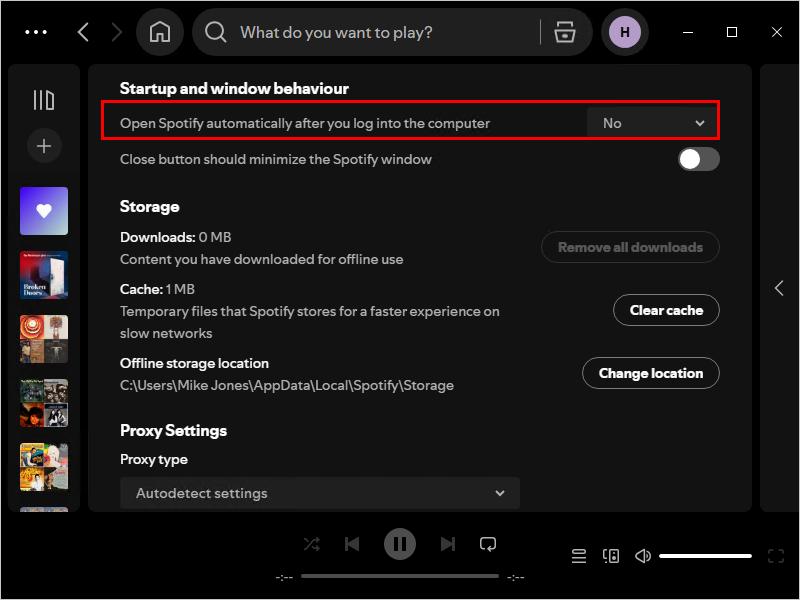
Task: Open Liked Songs heart playlist
Action: tap(44, 211)
